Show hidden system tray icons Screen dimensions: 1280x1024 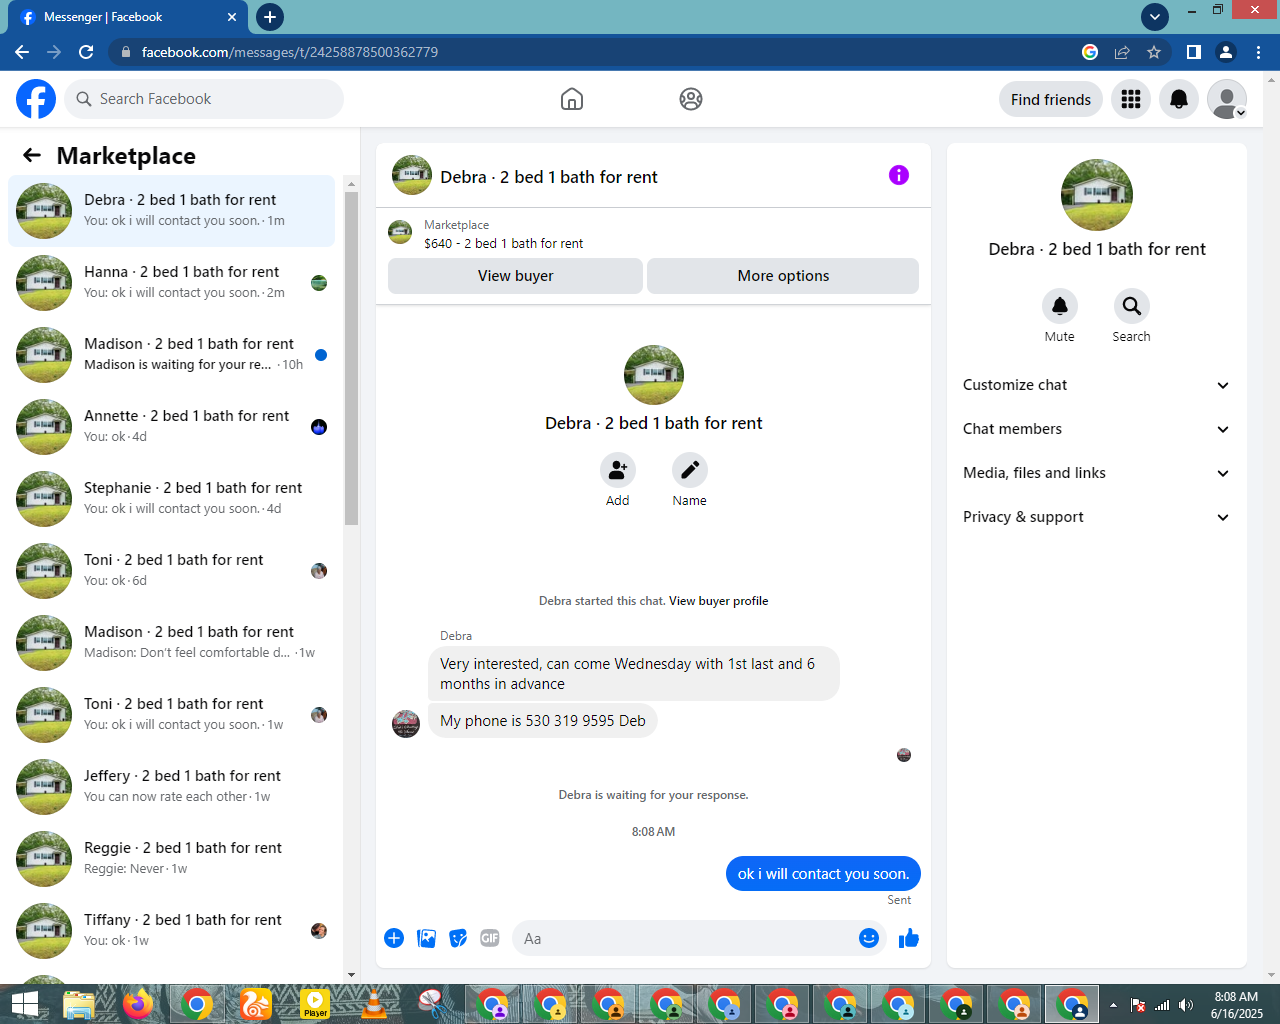click(x=1113, y=1005)
